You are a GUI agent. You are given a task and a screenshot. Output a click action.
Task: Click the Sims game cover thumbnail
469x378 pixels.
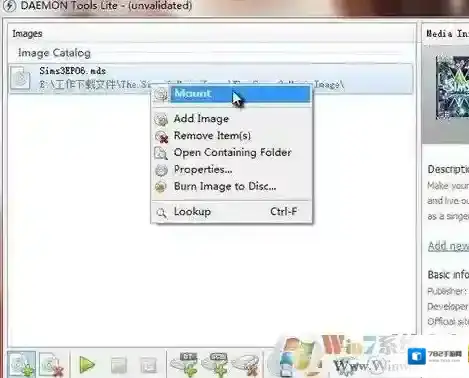[453, 88]
